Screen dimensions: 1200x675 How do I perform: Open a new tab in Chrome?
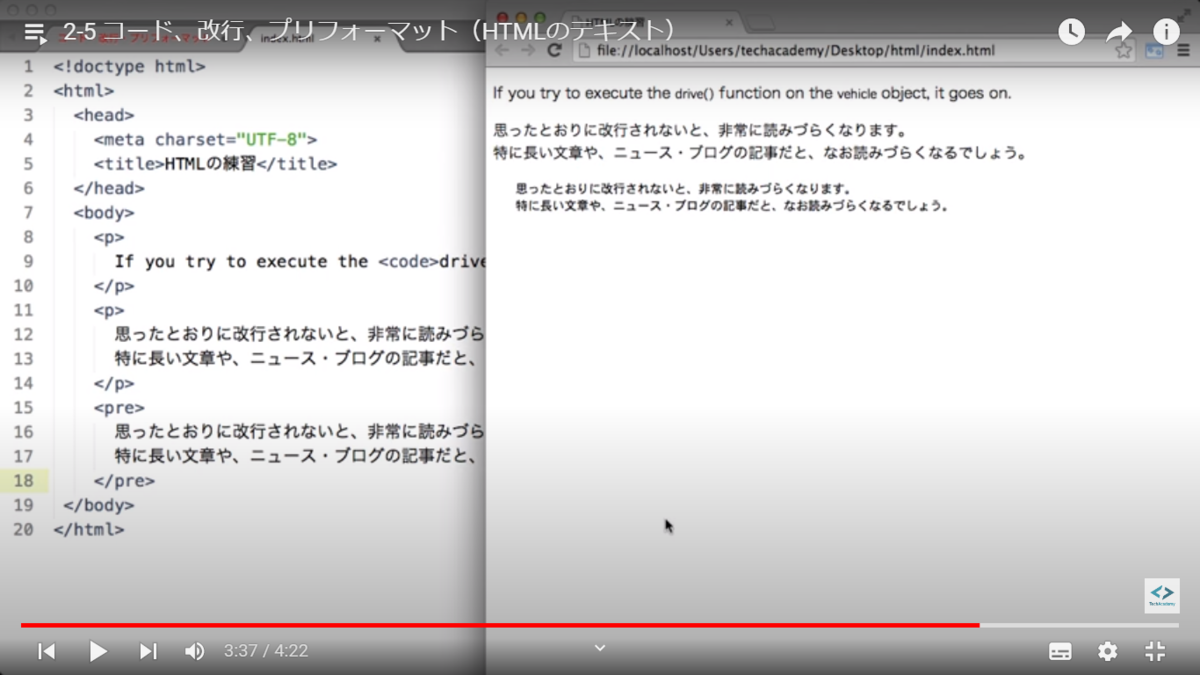760,22
